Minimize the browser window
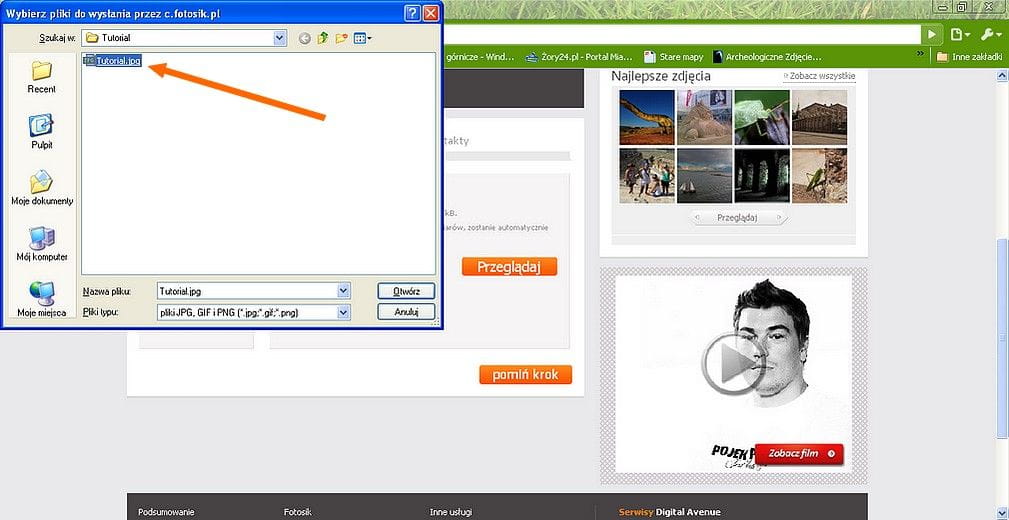 943,8
